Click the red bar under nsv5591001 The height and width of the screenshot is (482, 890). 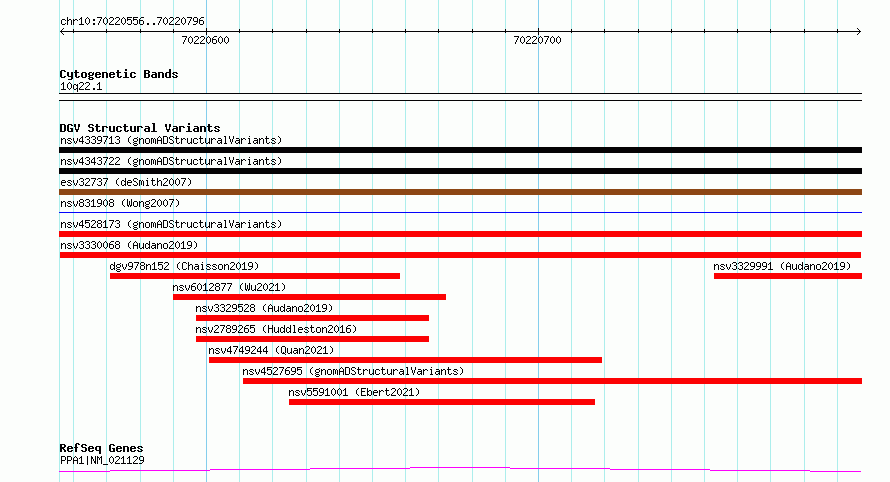(442, 403)
